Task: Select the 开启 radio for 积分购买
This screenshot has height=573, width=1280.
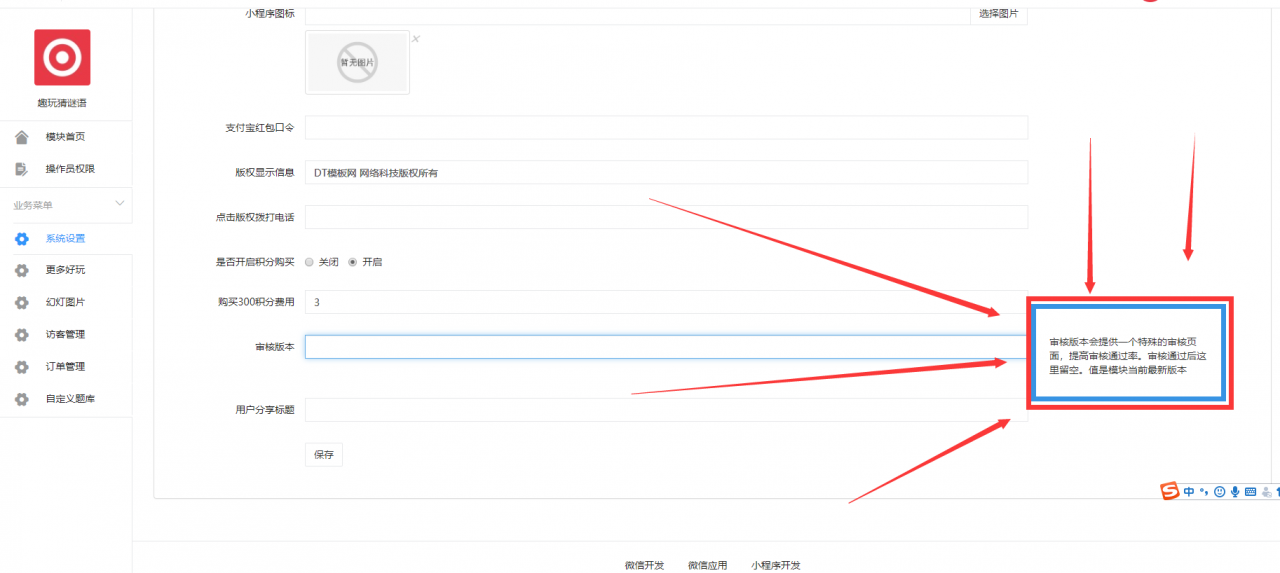Action: pos(353,262)
